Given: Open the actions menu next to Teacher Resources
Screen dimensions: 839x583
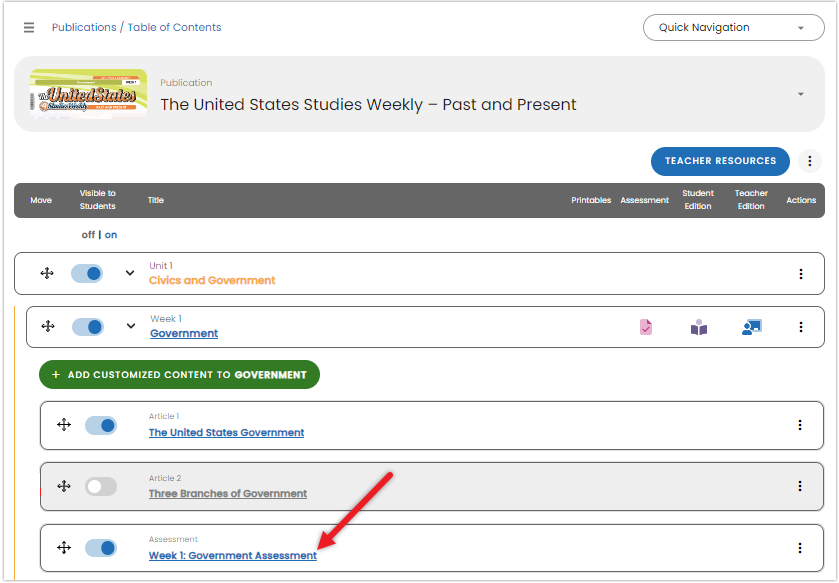Looking at the screenshot, I should coord(809,161).
